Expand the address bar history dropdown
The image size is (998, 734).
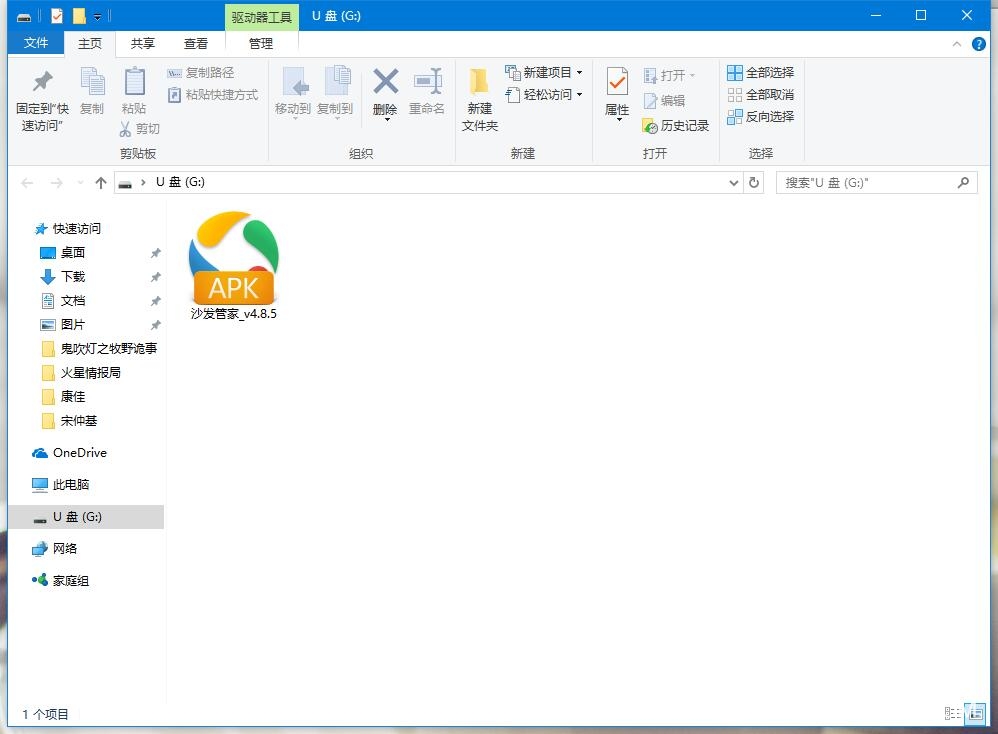click(733, 183)
